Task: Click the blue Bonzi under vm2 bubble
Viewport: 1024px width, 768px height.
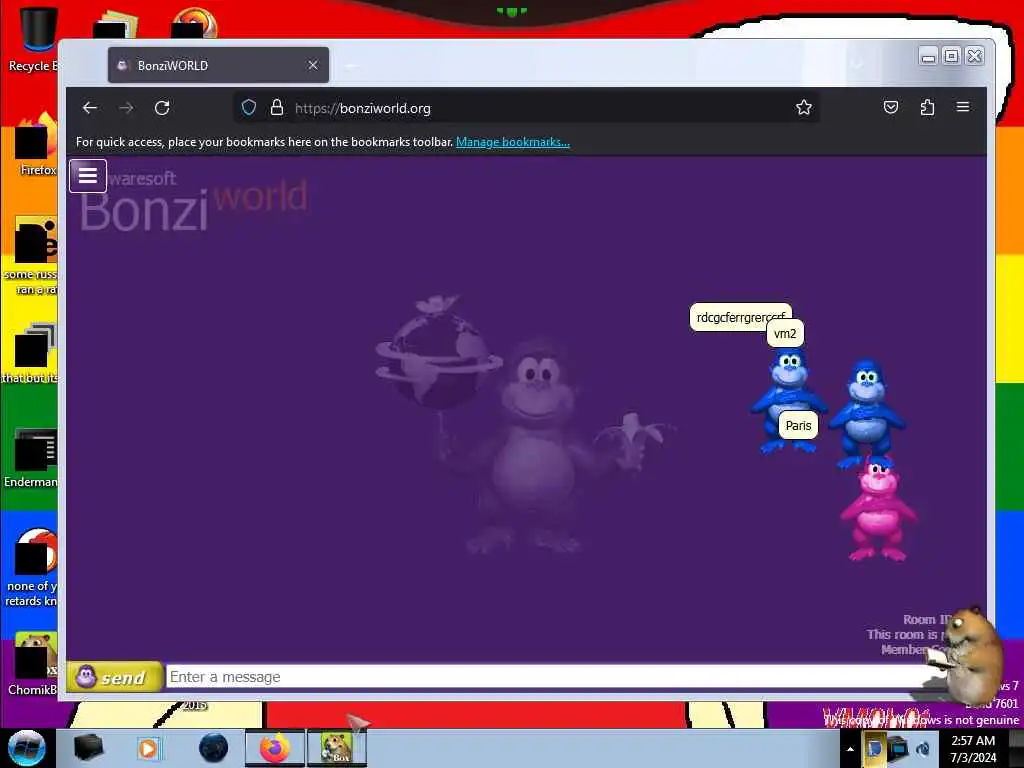Action: coord(788,400)
